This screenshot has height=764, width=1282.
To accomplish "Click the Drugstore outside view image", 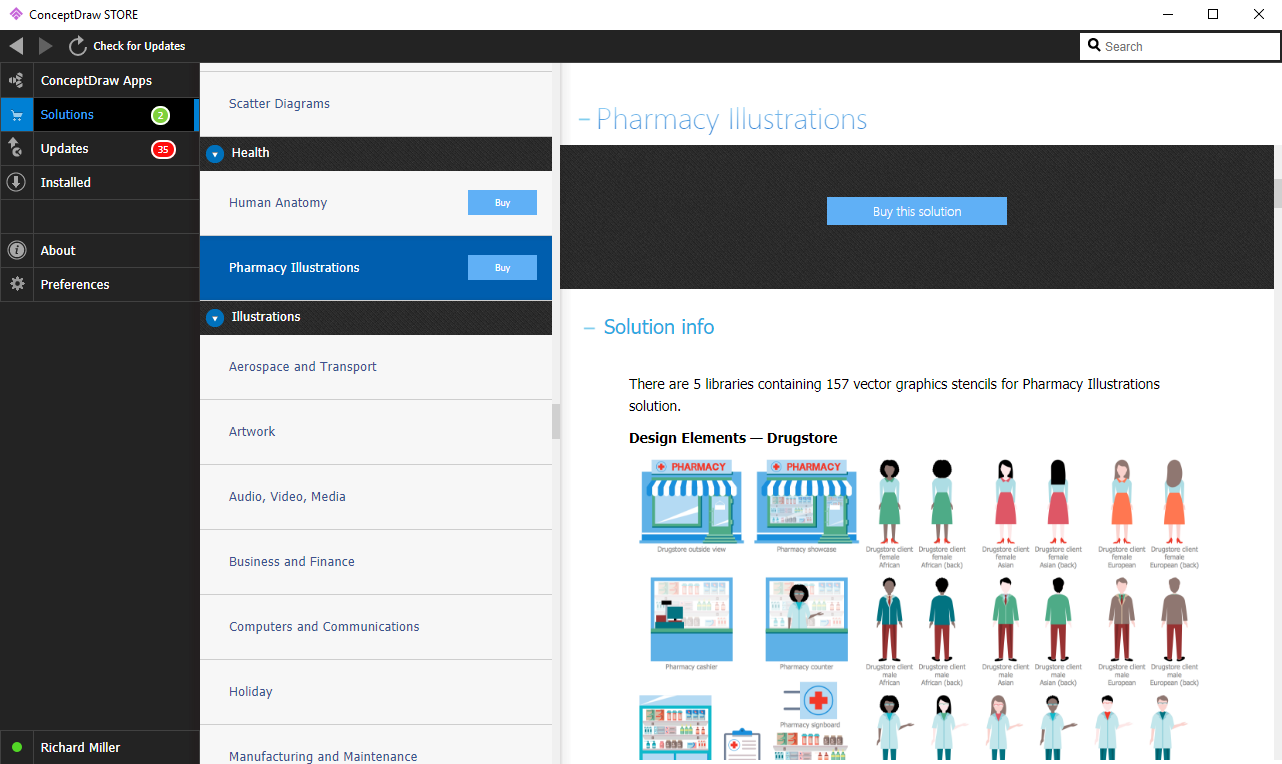I will tap(692, 501).
